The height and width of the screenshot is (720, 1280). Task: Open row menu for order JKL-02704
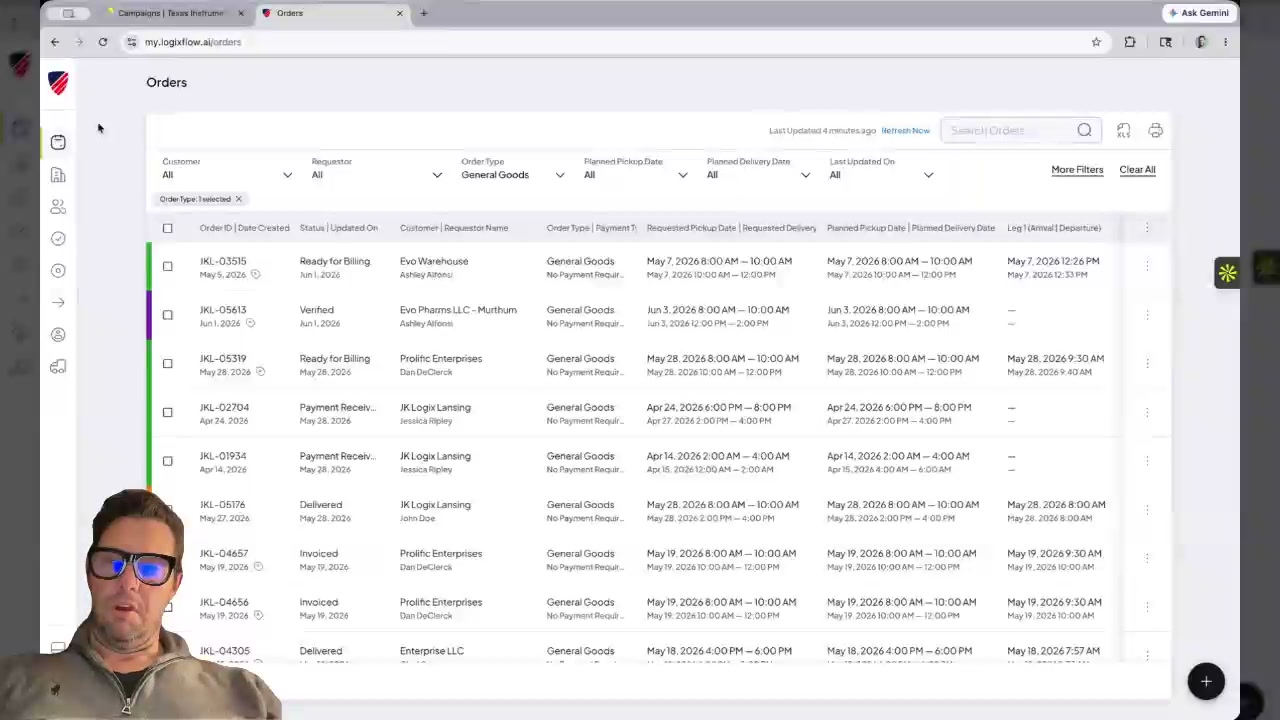click(1147, 412)
